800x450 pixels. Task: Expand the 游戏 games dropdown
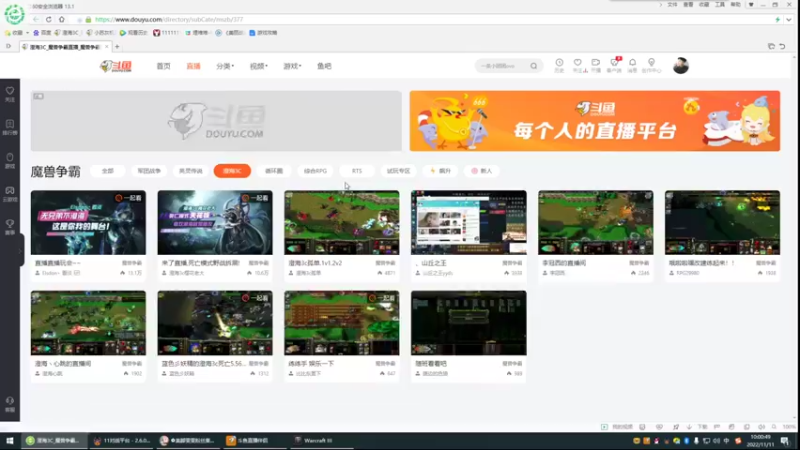(x=292, y=66)
